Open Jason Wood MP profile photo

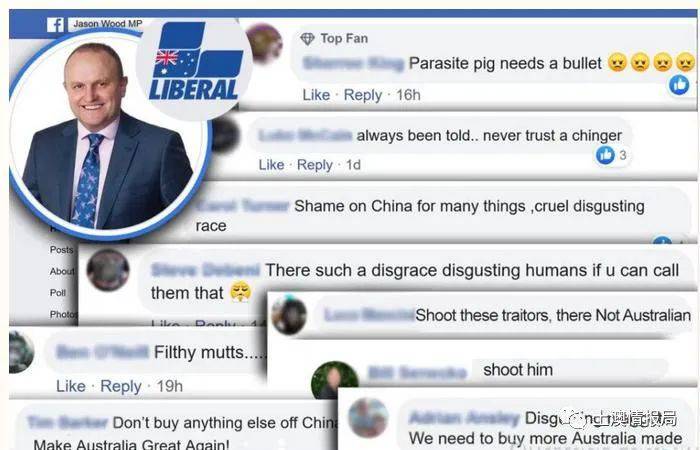109,136
